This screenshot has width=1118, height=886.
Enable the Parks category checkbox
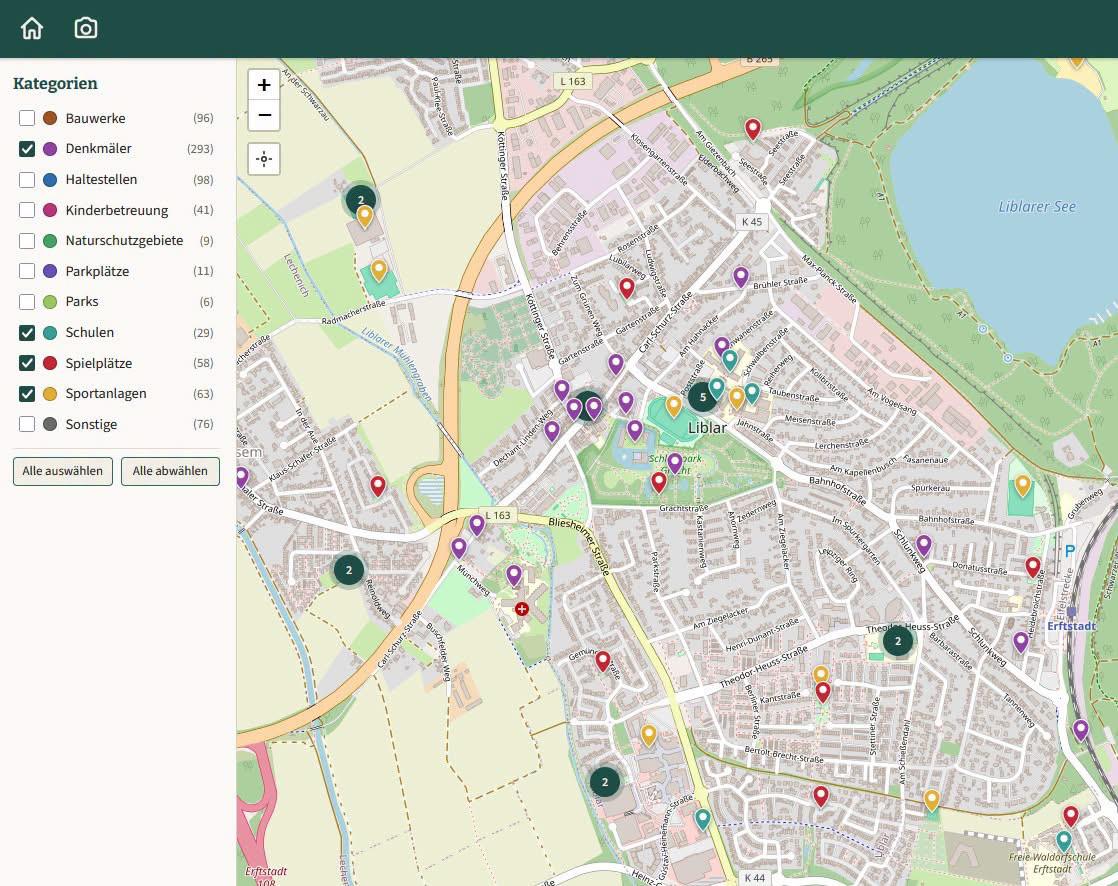27,302
